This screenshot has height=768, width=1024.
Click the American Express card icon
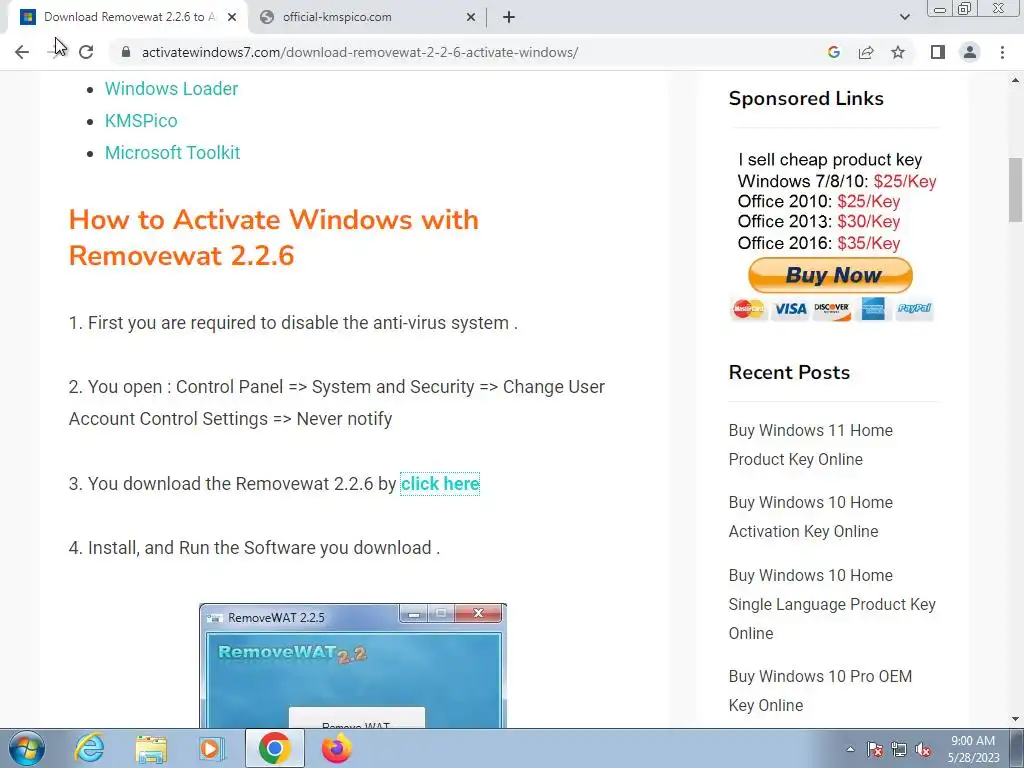[873, 309]
